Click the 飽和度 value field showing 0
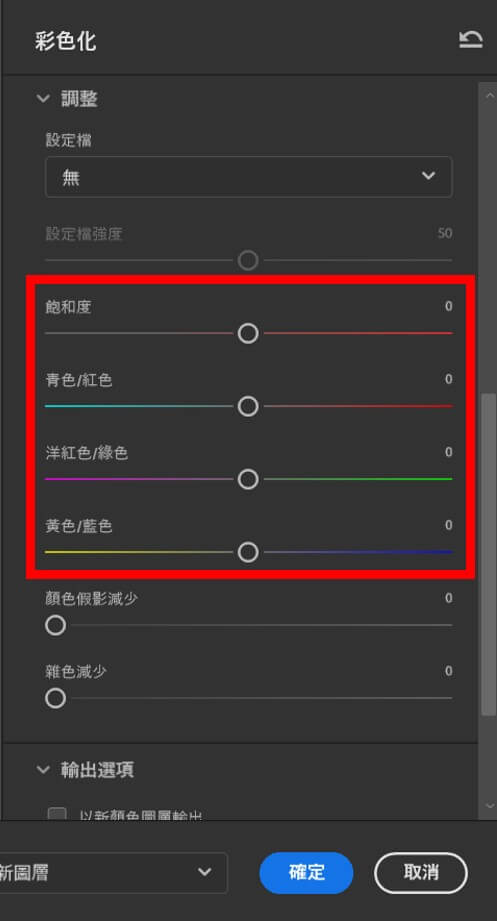The image size is (497, 921). coord(448,306)
